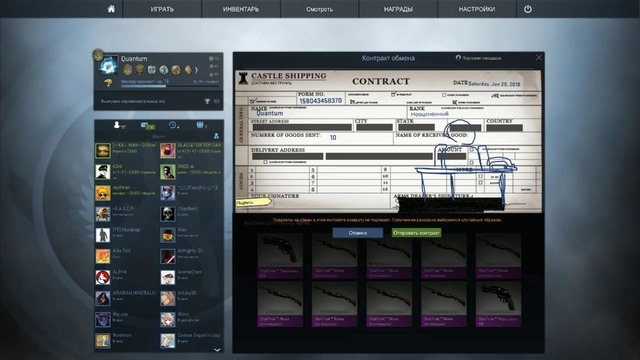The width and height of the screenshot is (640, 360).
Task: Click friend Blanc avatar
Action: tap(168, 320)
